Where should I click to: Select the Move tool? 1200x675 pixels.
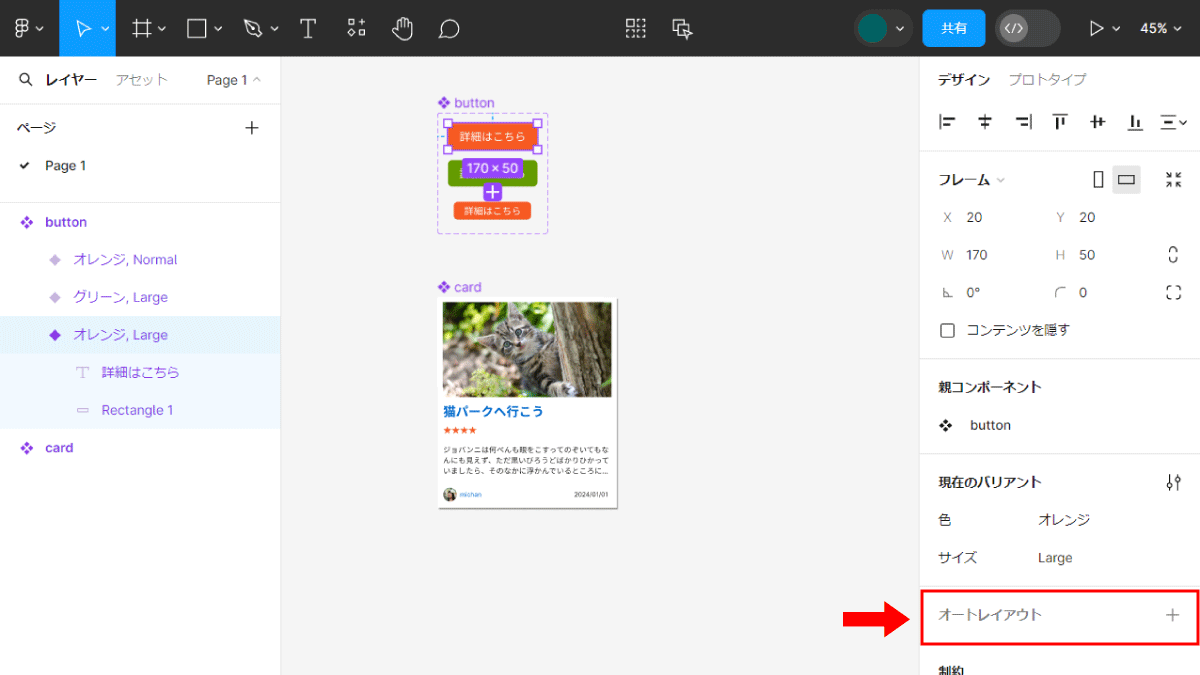tap(82, 28)
